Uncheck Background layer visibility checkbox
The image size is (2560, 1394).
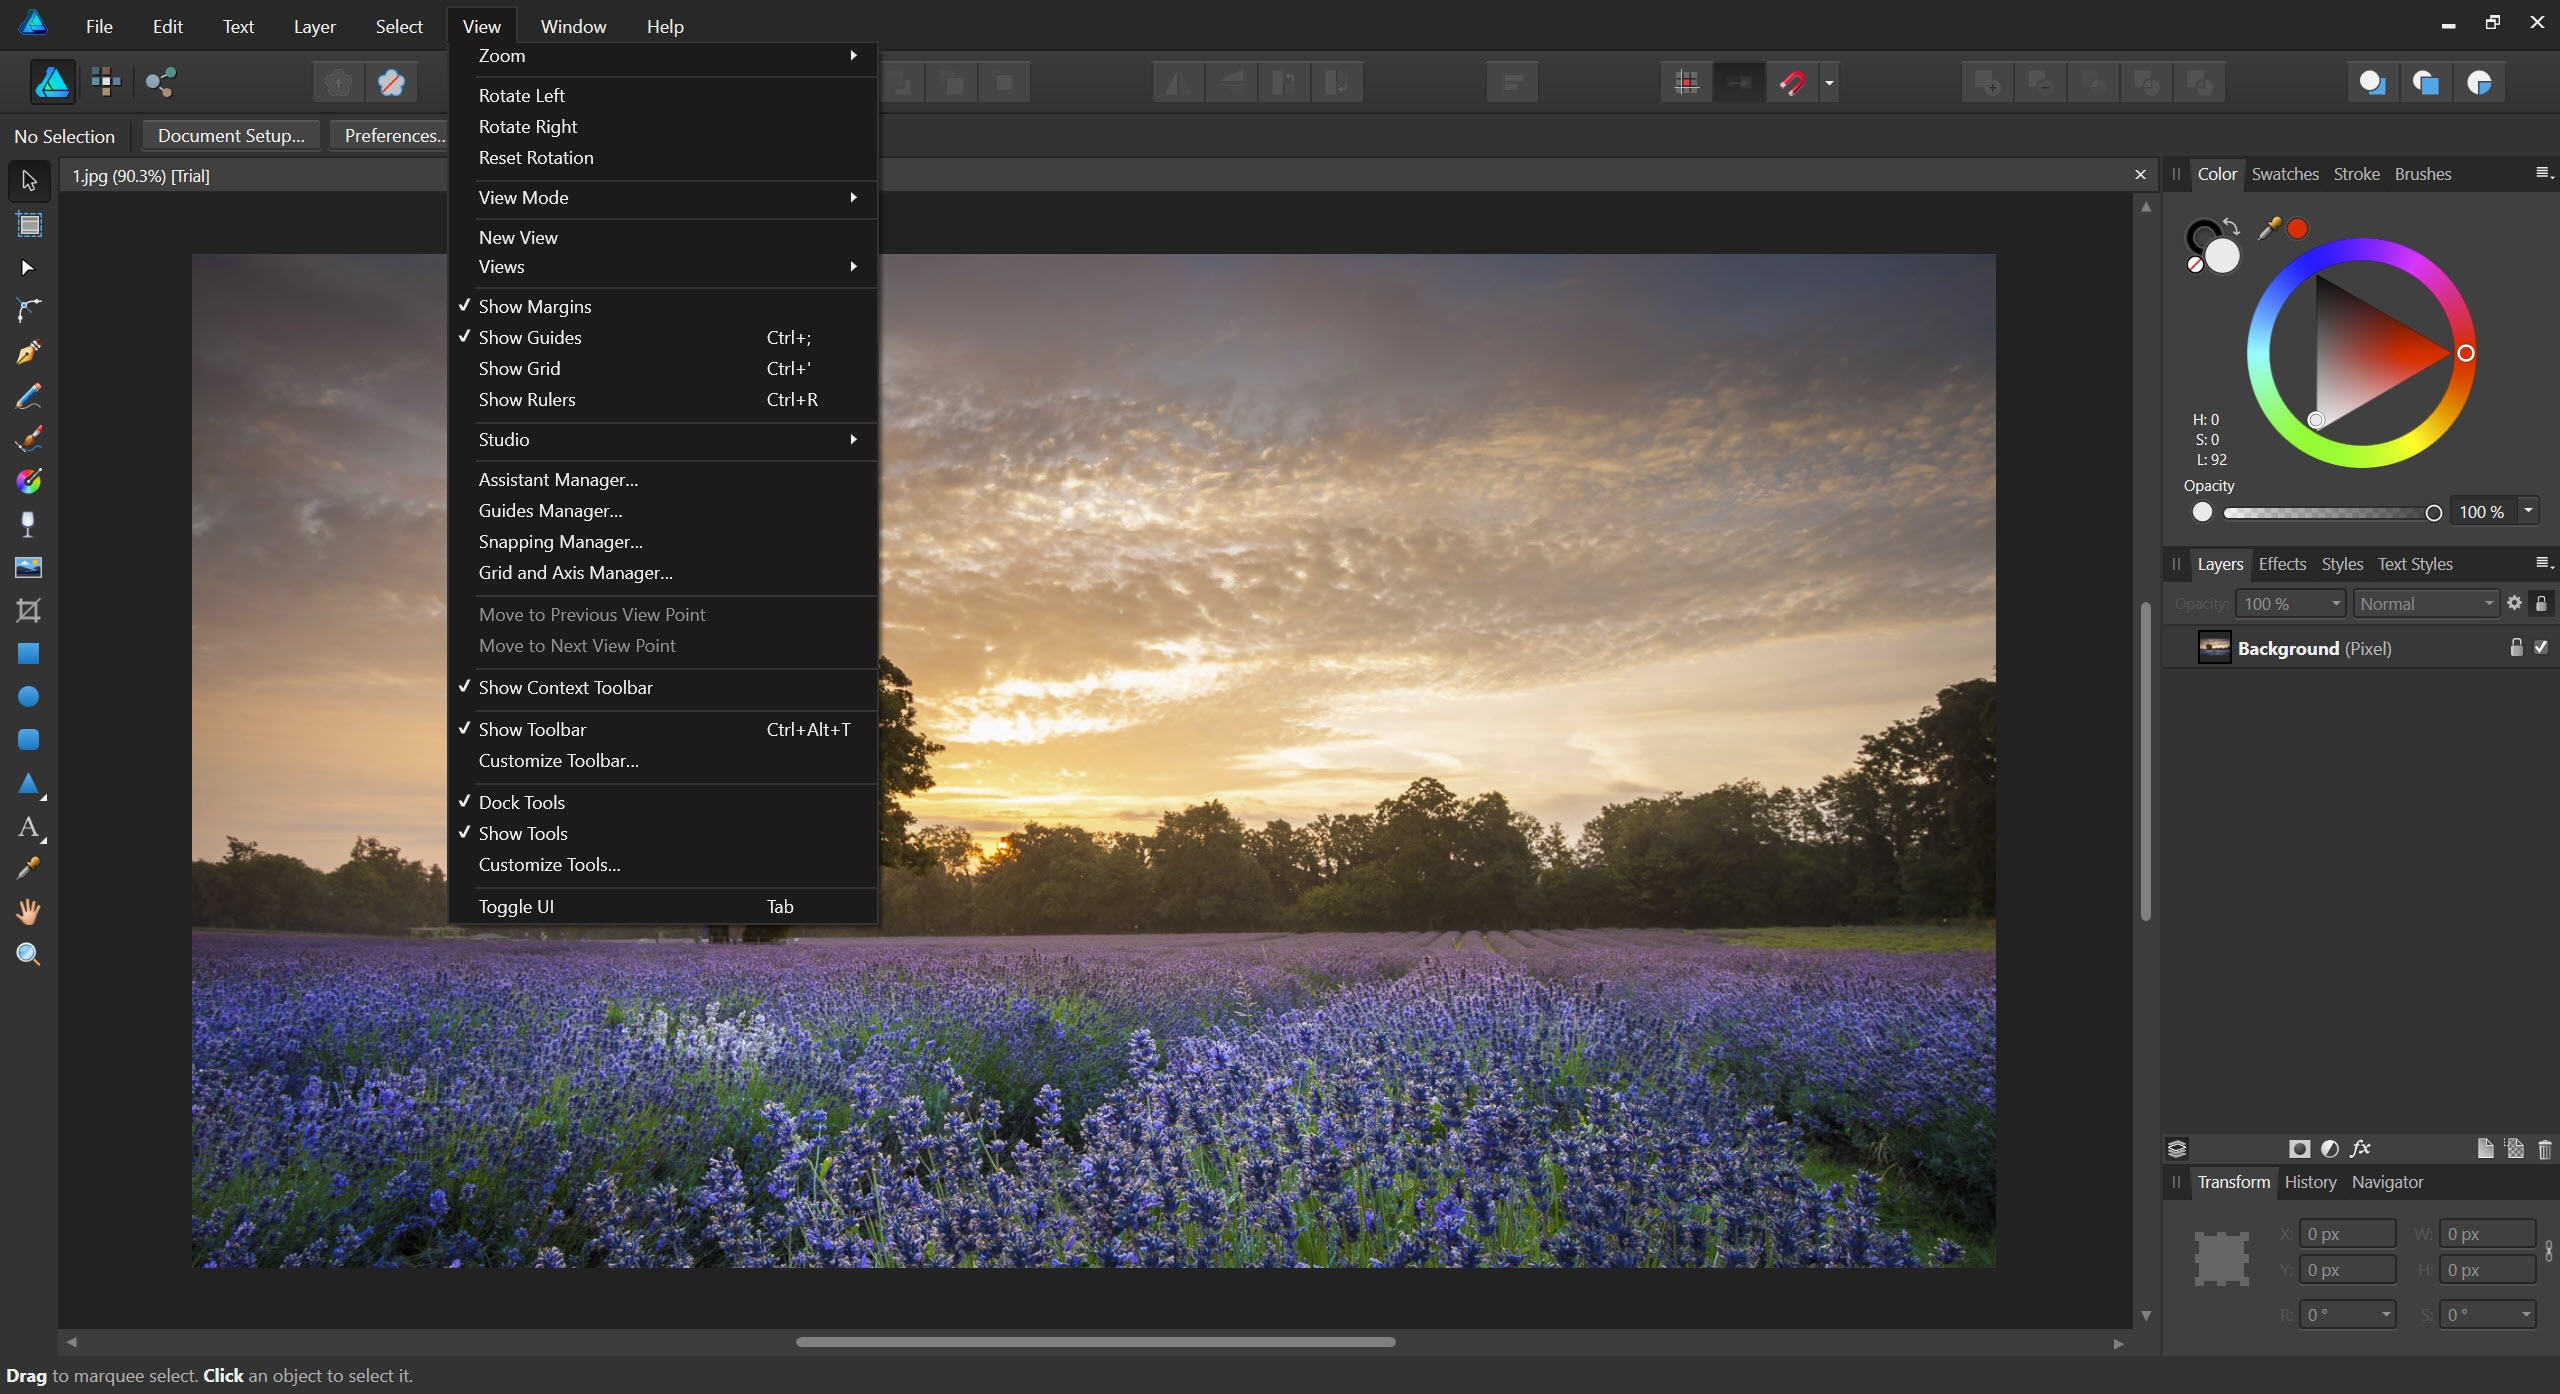pos(2541,648)
